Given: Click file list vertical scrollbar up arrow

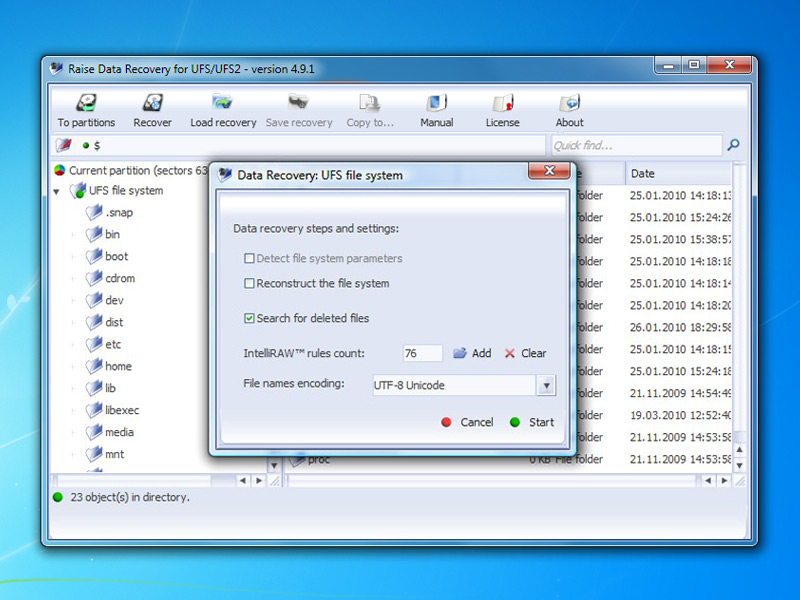Looking at the screenshot, I should (x=739, y=449).
